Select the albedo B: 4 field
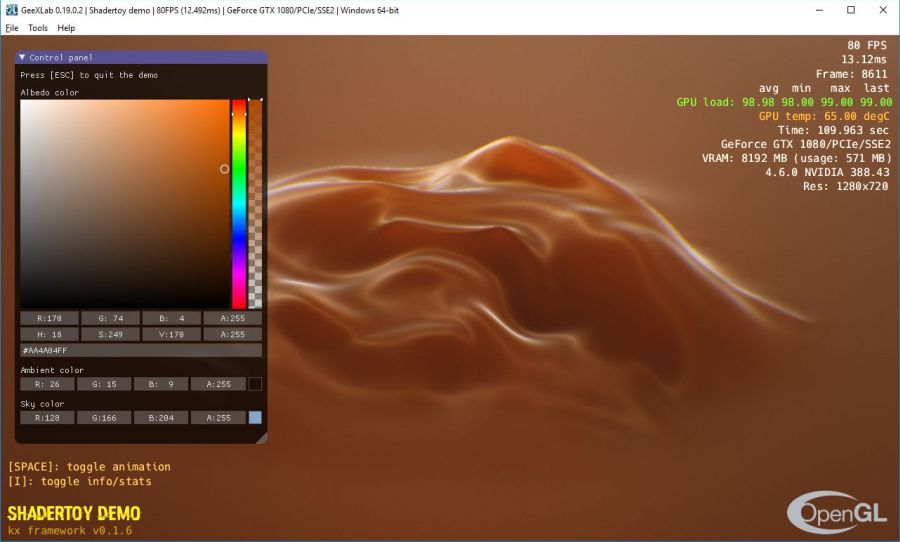The width and height of the screenshot is (900, 542). (x=172, y=318)
